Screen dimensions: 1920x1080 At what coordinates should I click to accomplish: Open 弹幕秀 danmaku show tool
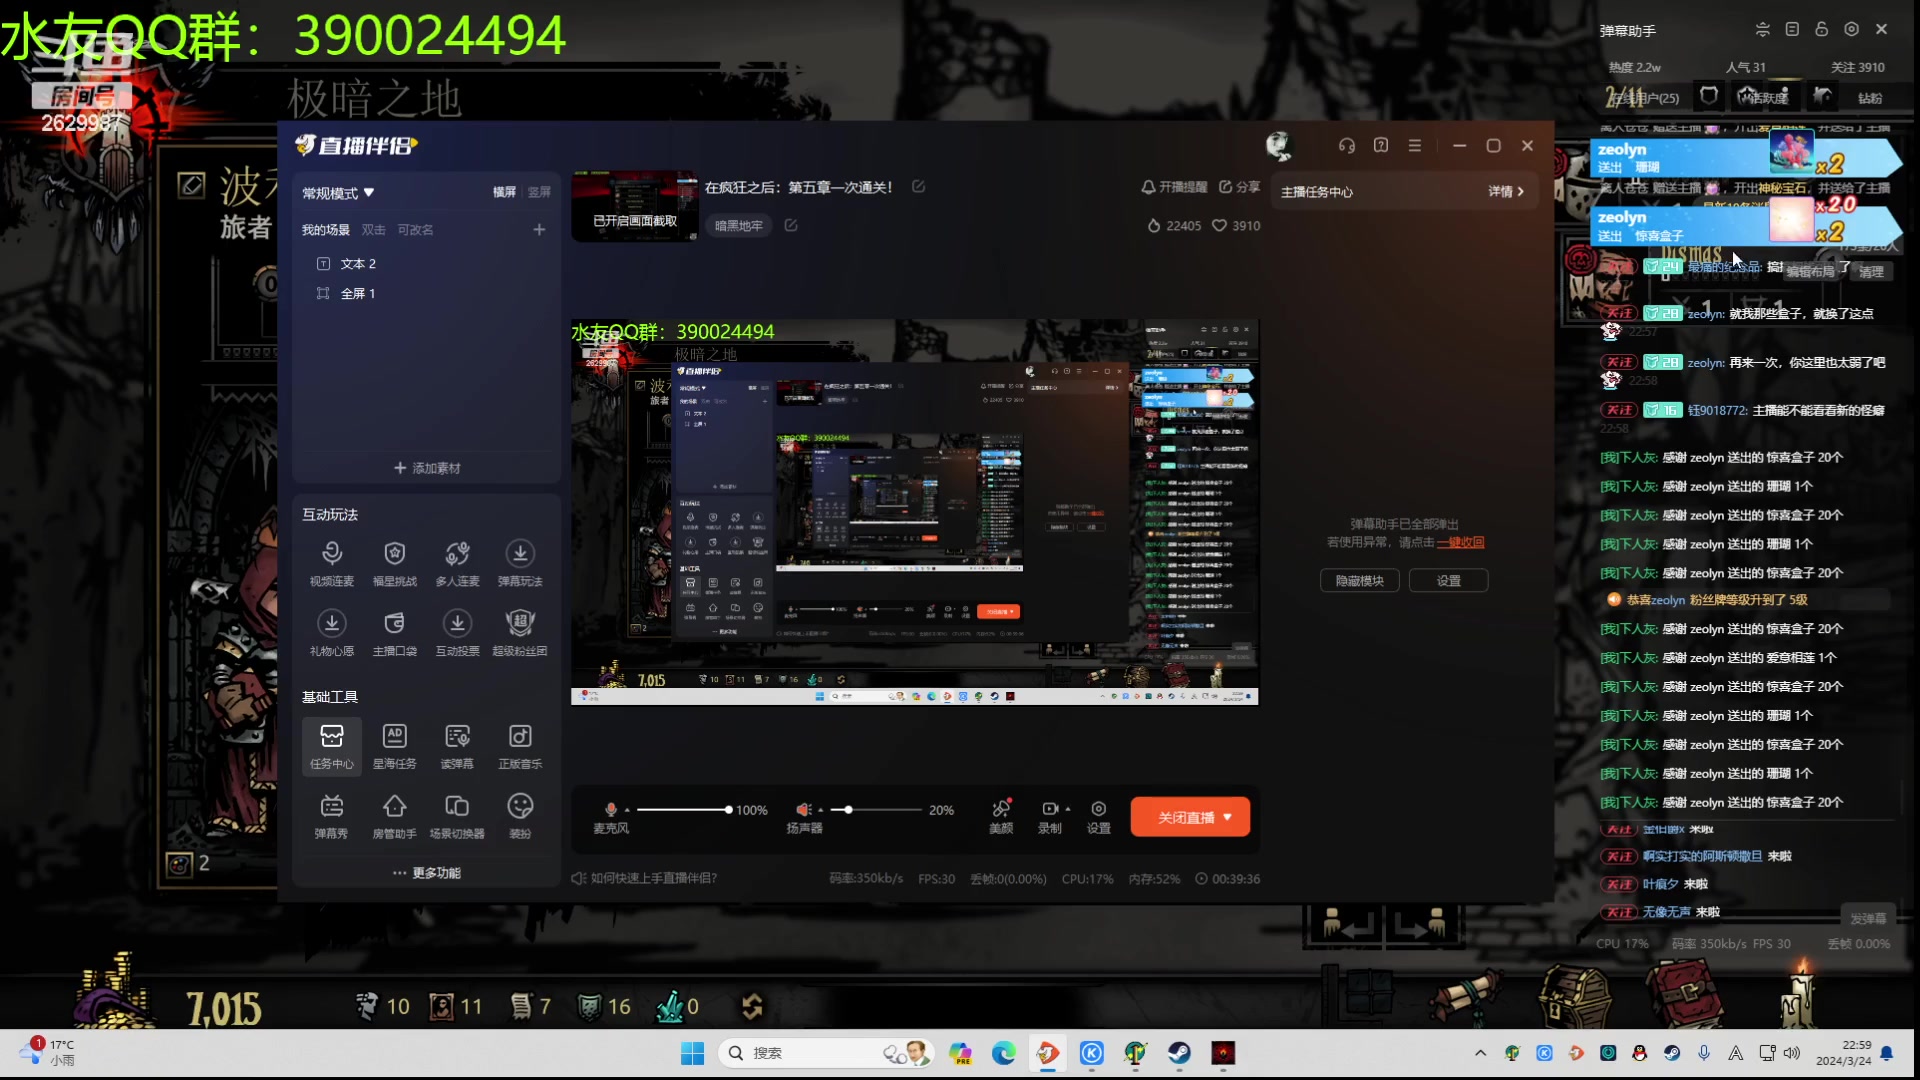(x=332, y=816)
